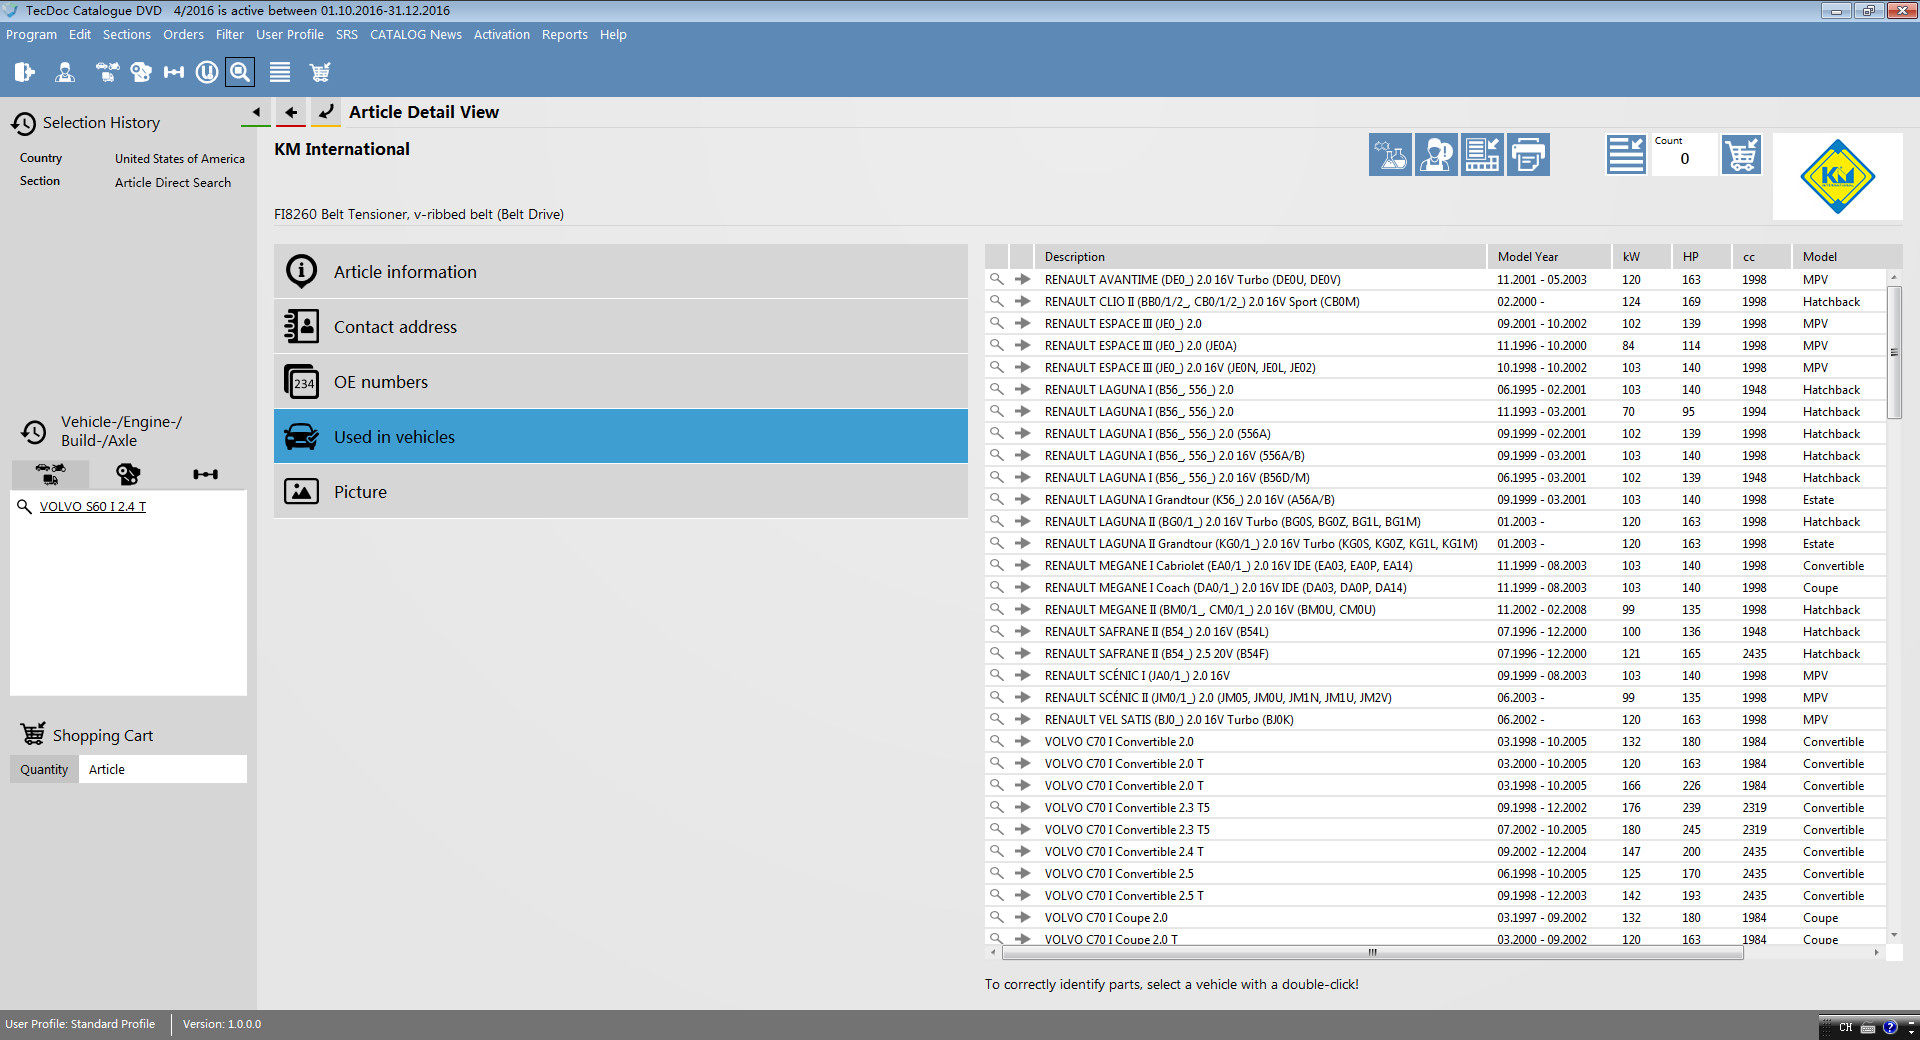1920x1040 pixels.
Task: Open the Article information section
Action: pos(621,271)
